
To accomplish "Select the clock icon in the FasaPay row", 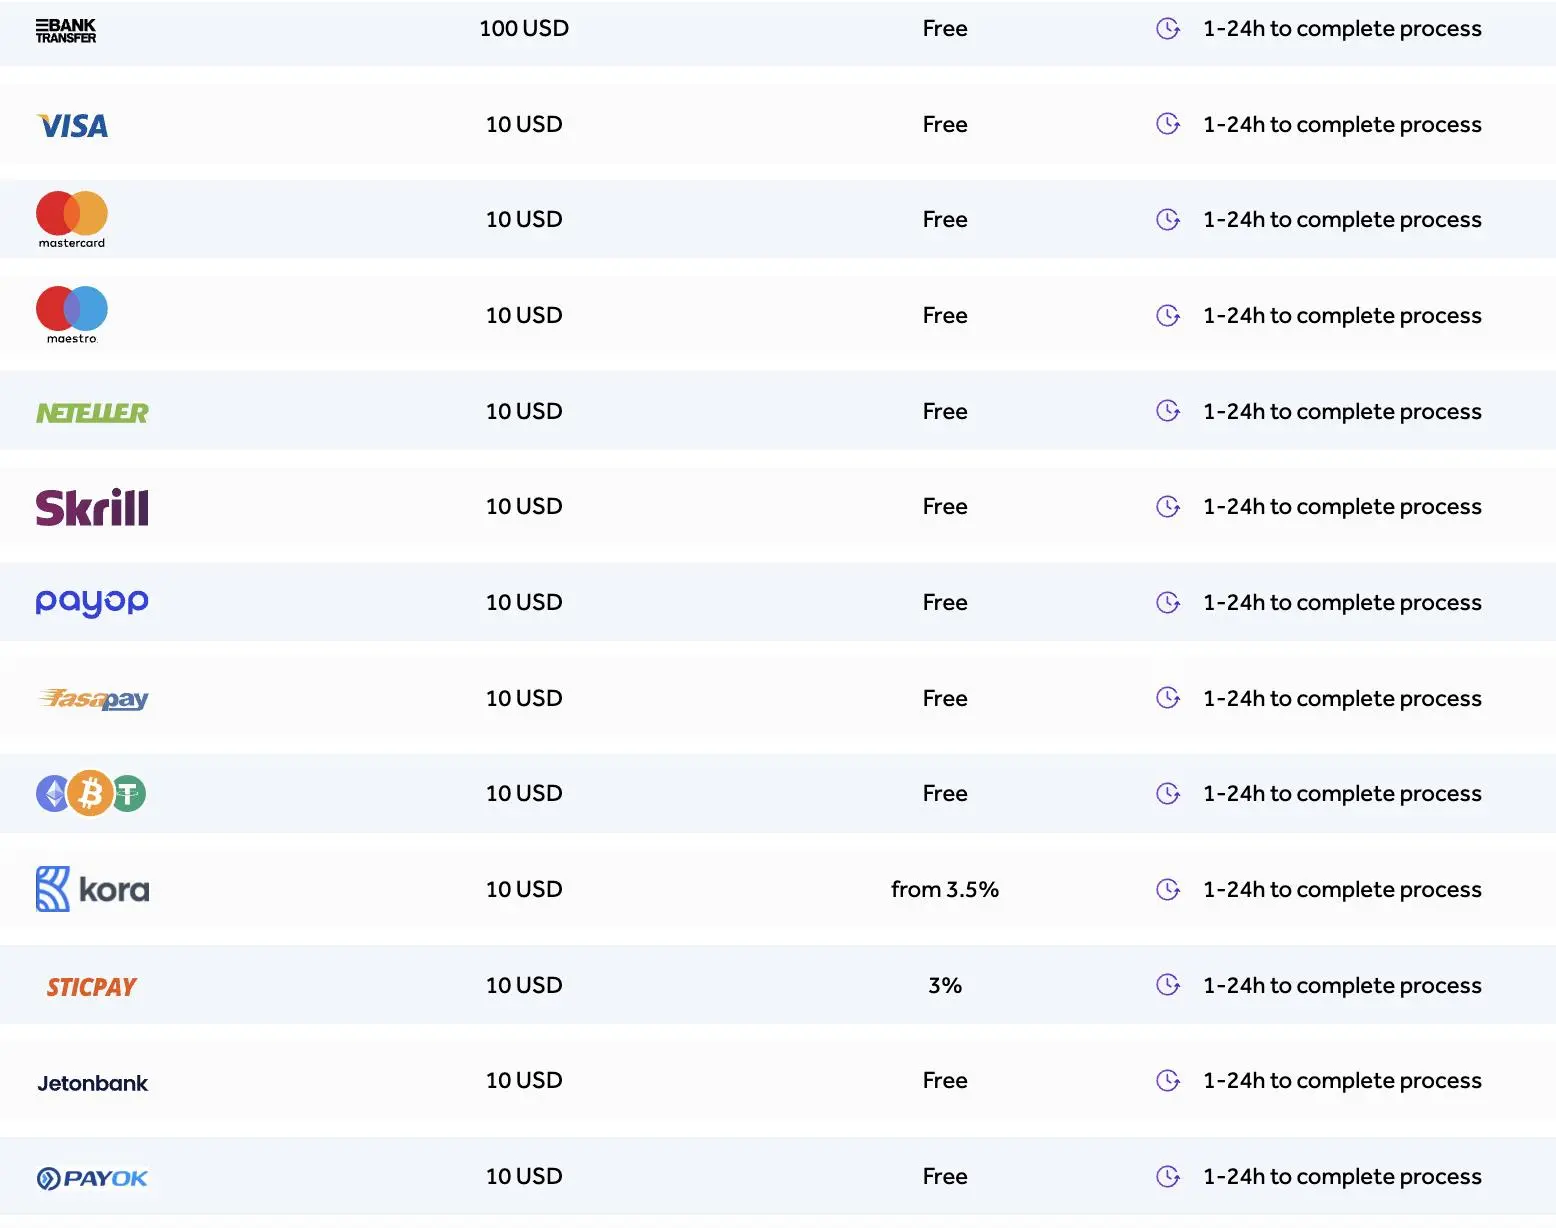I will 1168,698.
